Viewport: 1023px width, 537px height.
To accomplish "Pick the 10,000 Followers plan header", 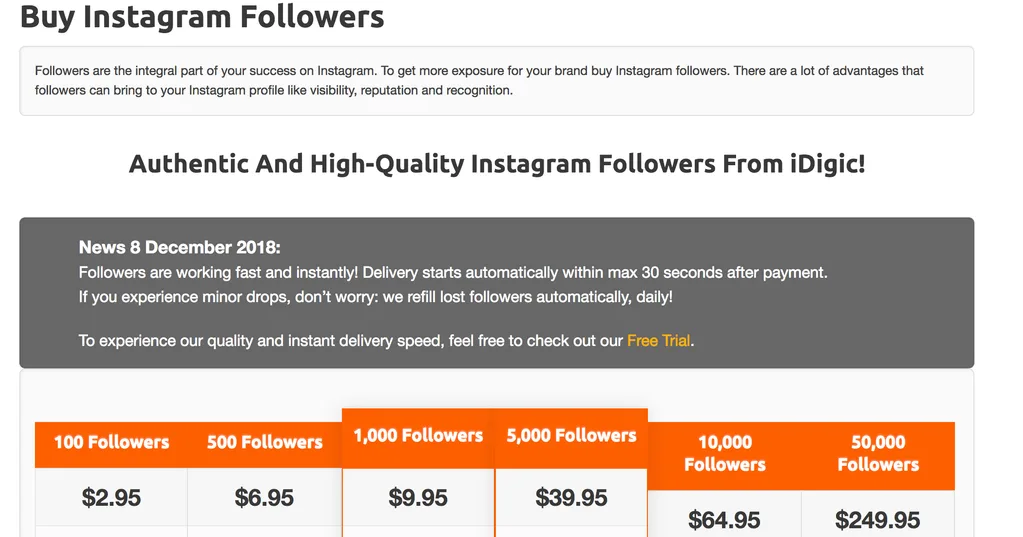I will [x=725, y=455].
